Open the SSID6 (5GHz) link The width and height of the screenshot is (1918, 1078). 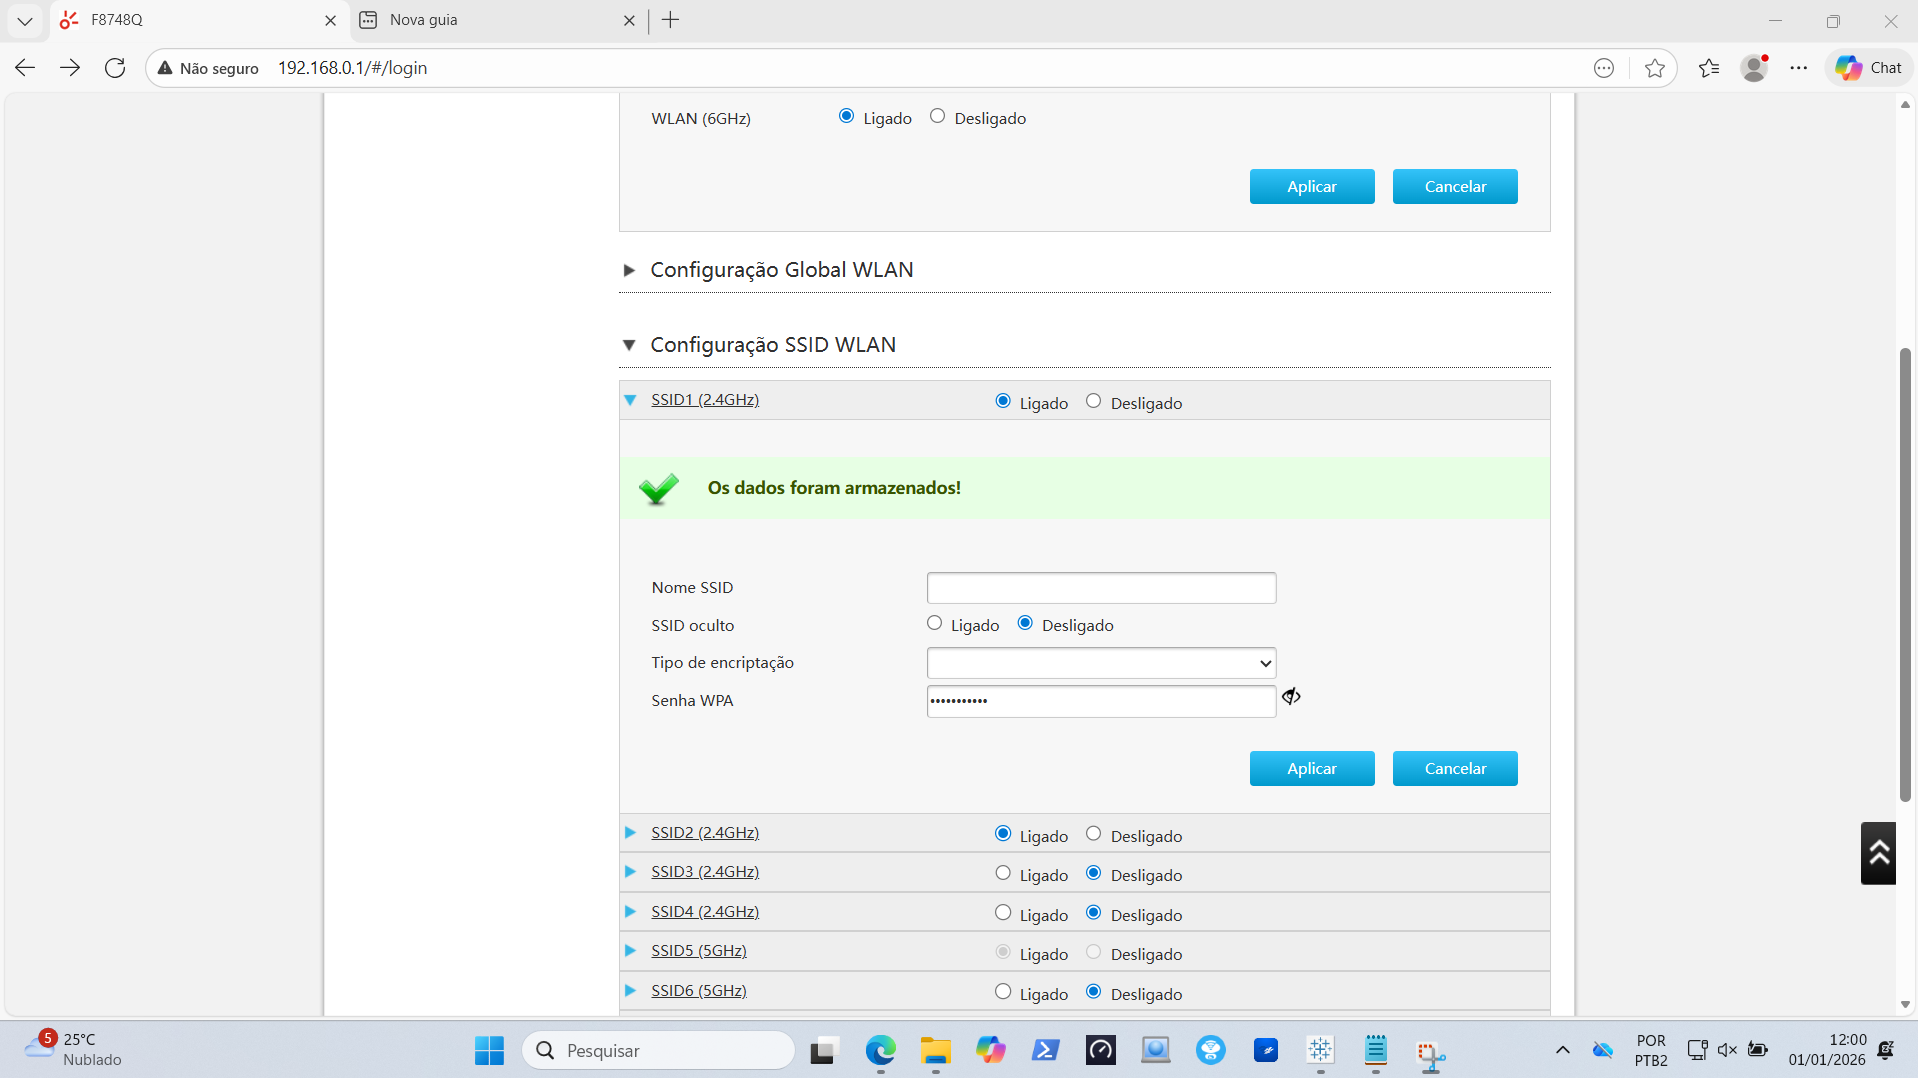tap(698, 991)
